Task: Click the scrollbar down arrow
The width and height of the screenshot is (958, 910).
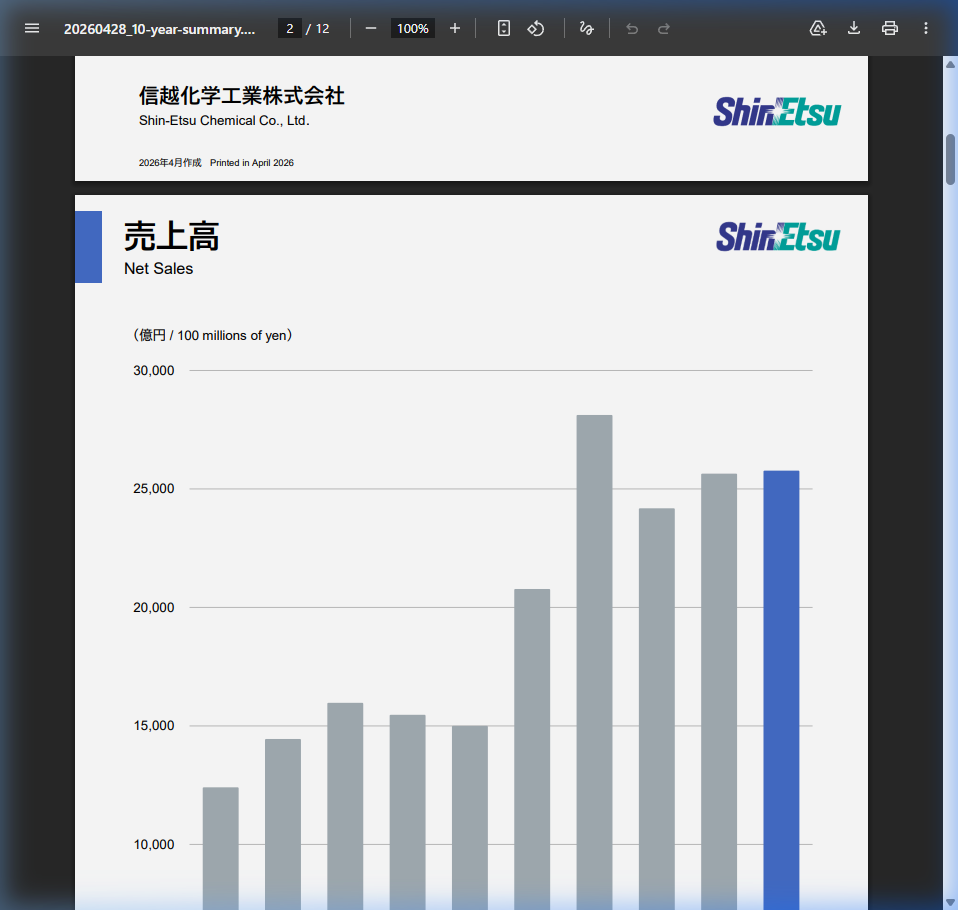Action: (950, 902)
